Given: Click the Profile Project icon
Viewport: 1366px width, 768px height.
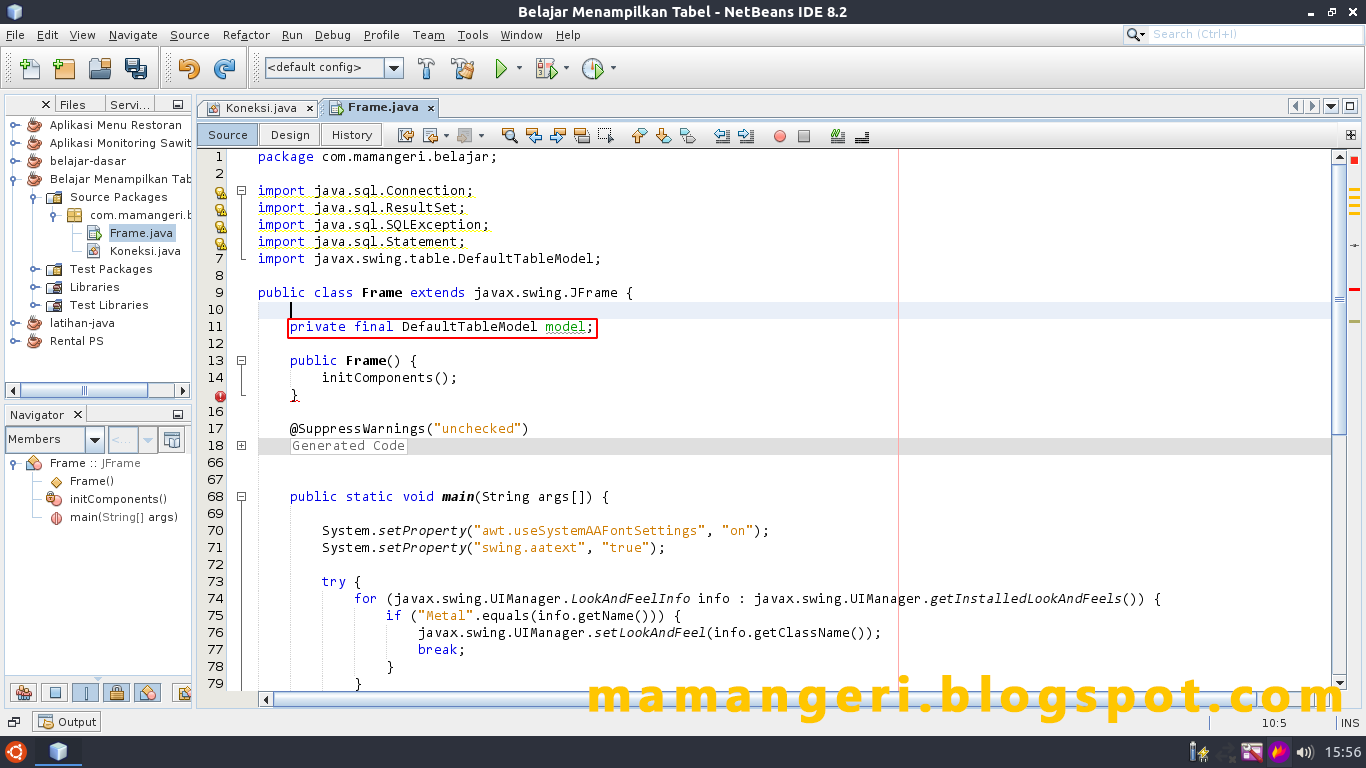Looking at the screenshot, I should pyautogui.click(x=592, y=68).
